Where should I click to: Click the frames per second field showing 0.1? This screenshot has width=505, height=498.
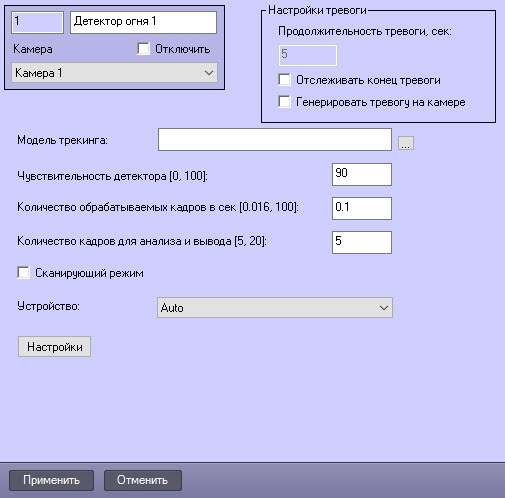(x=362, y=208)
